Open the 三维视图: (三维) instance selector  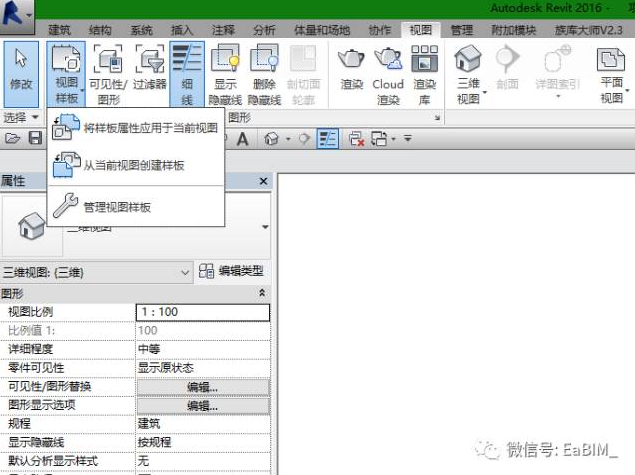[x=97, y=271]
